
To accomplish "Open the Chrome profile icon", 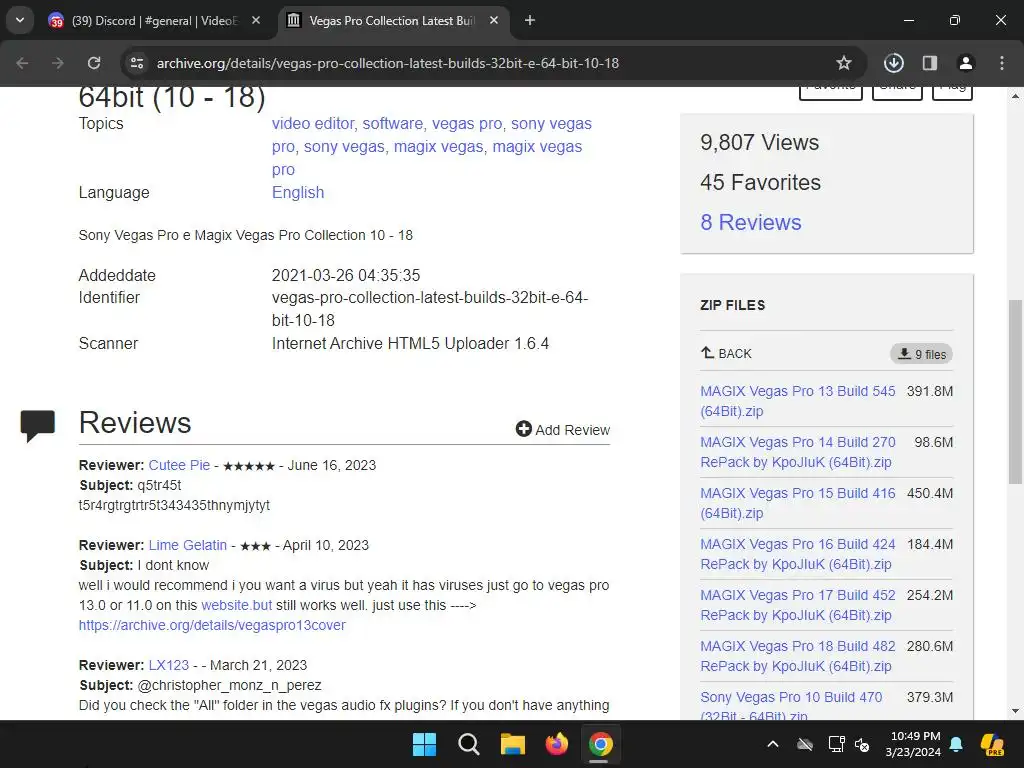I will tap(965, 63).
